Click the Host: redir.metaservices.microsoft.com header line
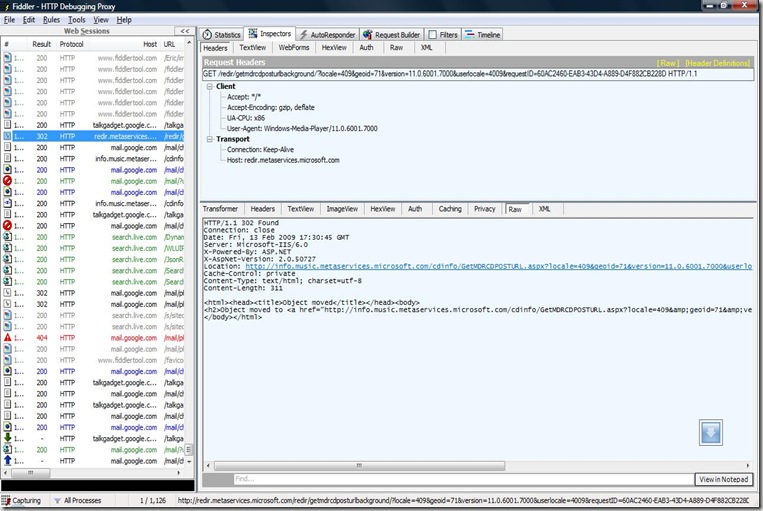The height and width of the screenshot is (511, 763). click(x=283, y=160)
